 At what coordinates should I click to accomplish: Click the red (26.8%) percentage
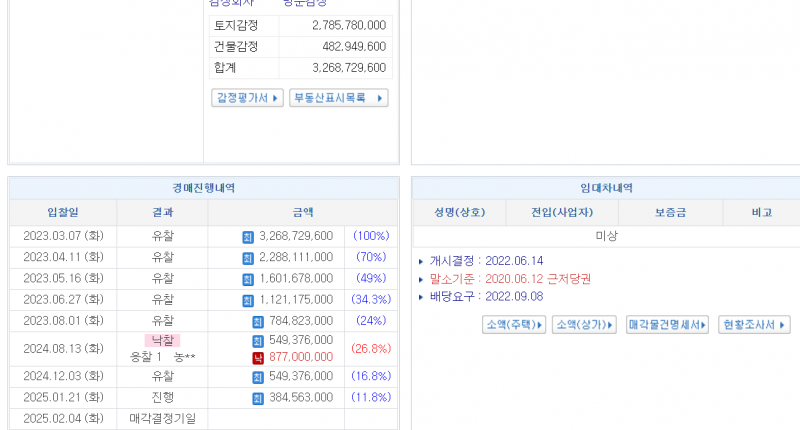pyautogui.click(x=371, y=349)
